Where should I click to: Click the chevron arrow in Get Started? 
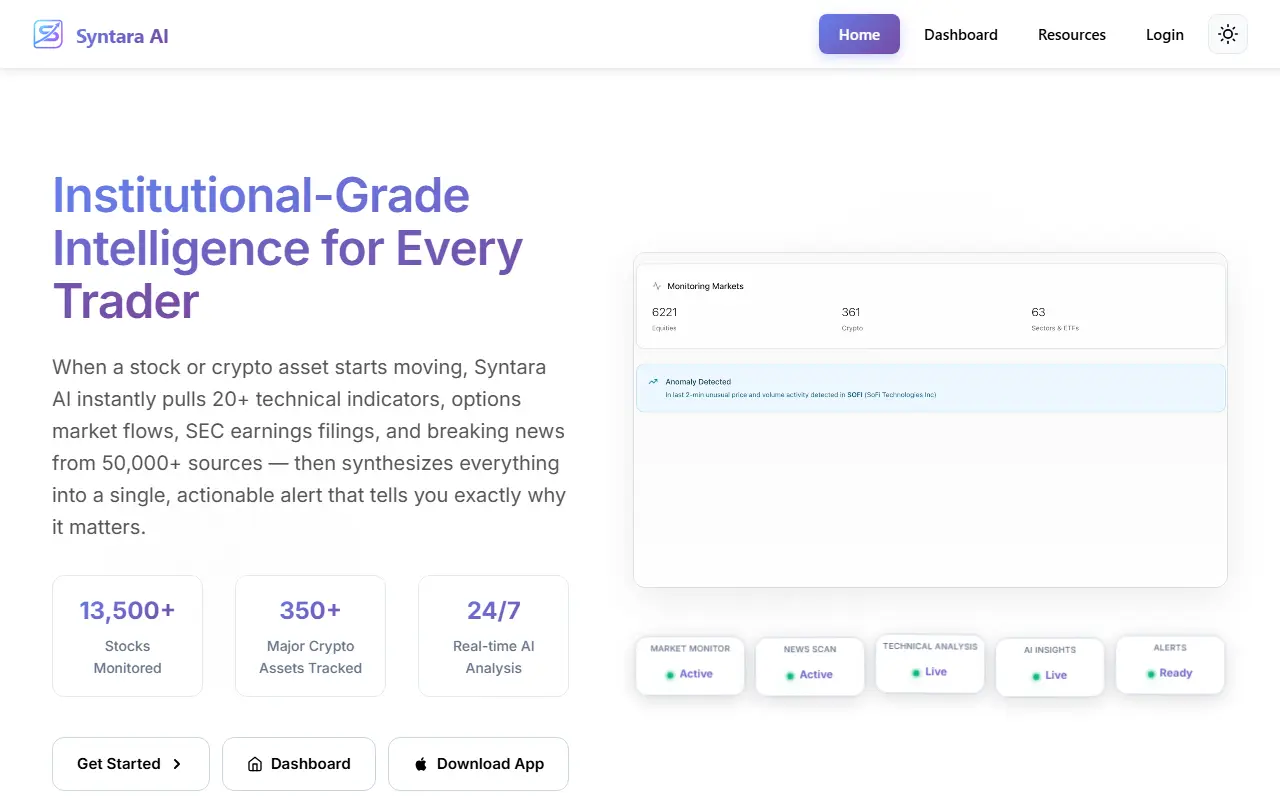(x=177, y=764)
